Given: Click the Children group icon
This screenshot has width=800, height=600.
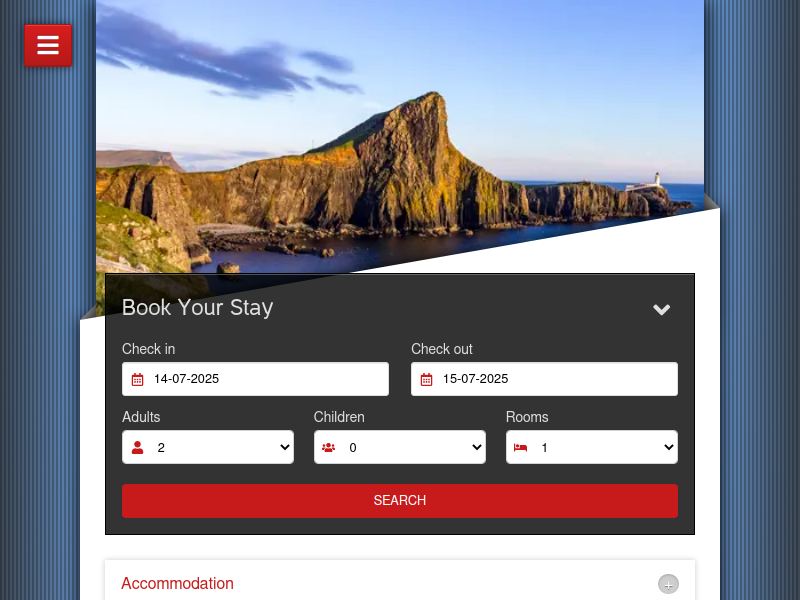Looking at the screenshot, I should [329, 447].
